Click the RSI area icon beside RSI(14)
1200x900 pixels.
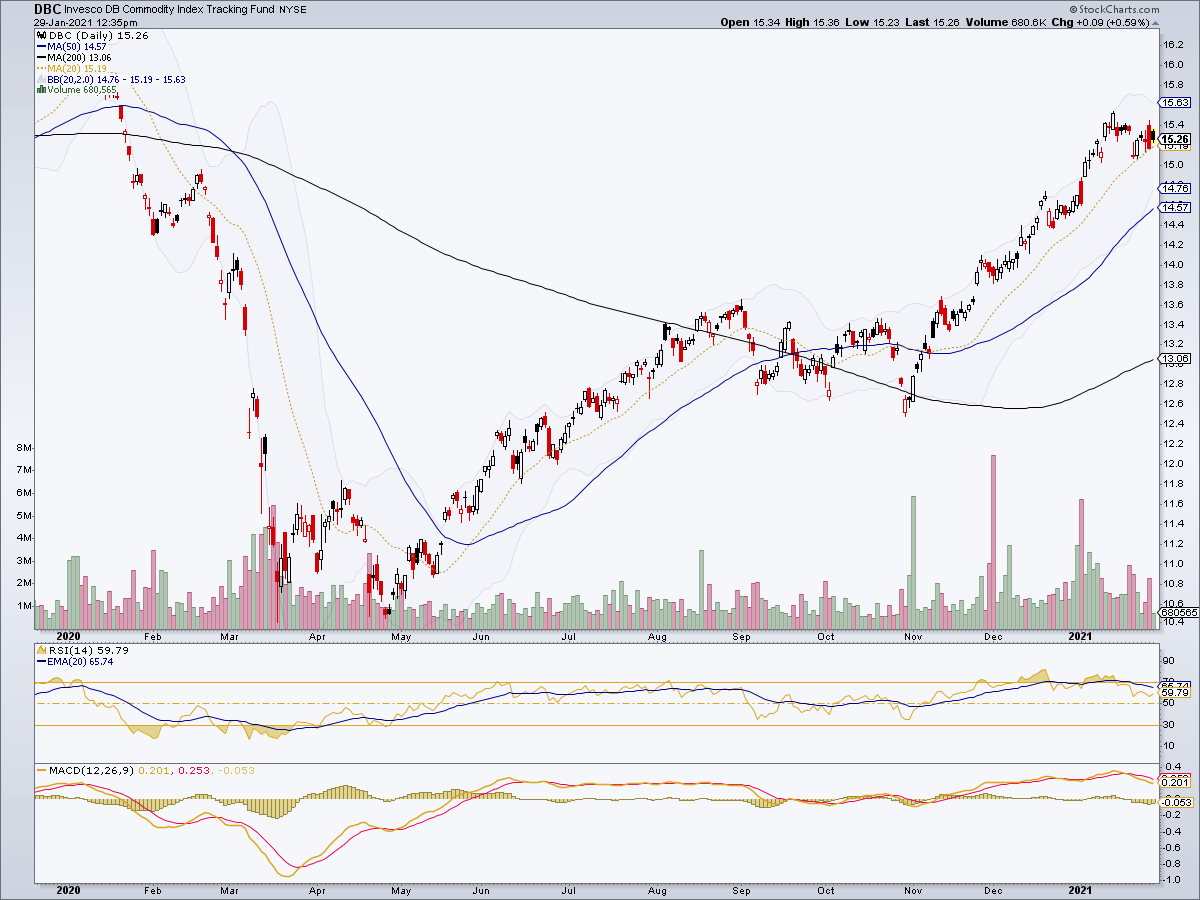tap(41, 650)
